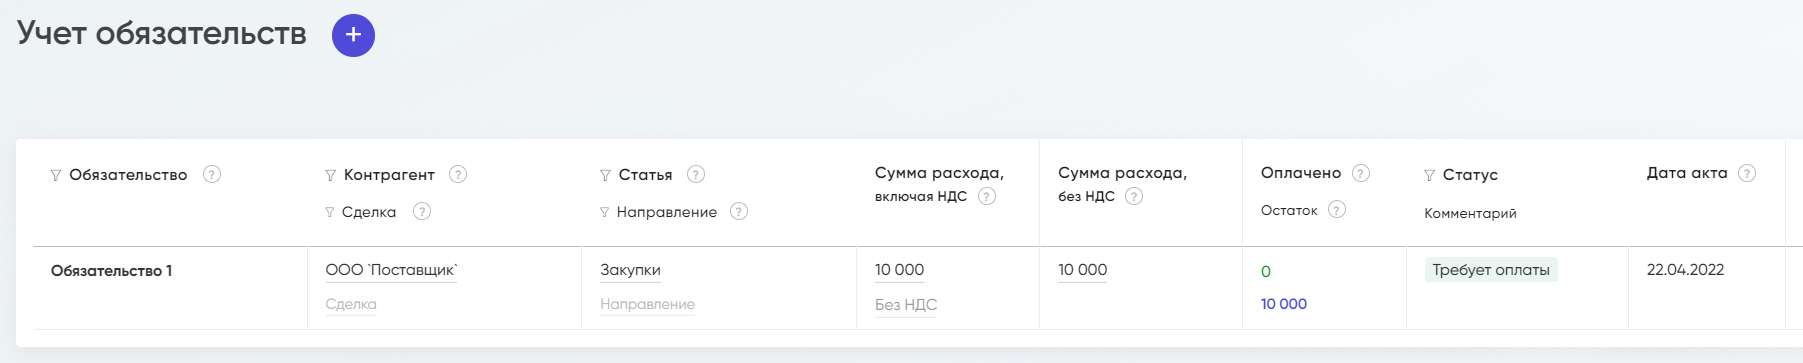Open help tooltip next to Обязательство
The width and height of the screenshot is (1803, 363).
click(212, 174)
